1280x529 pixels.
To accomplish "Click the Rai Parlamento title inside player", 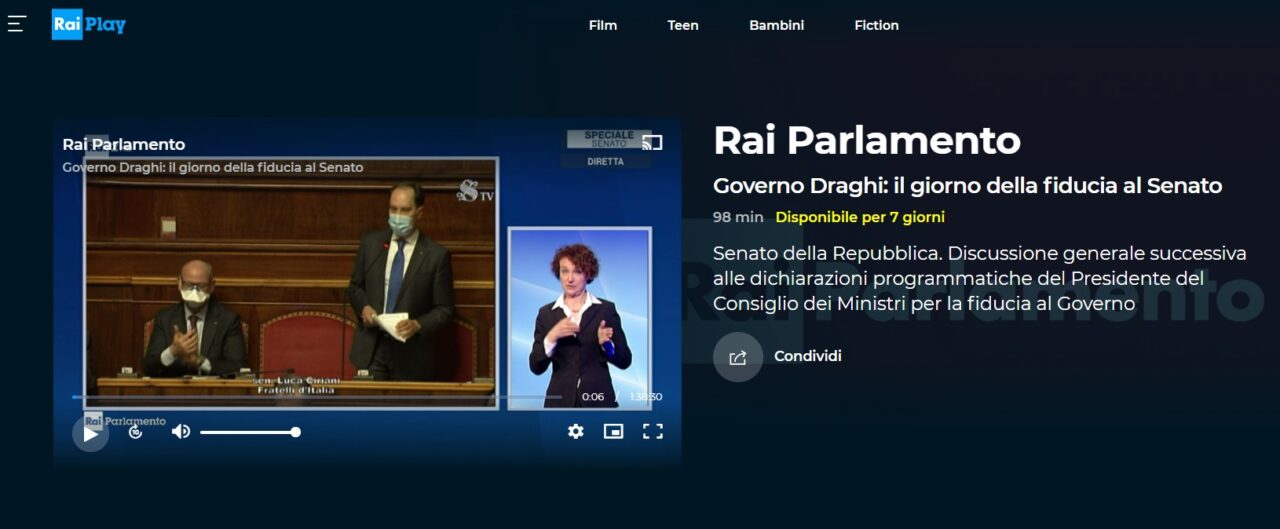I will coord(124,144).
